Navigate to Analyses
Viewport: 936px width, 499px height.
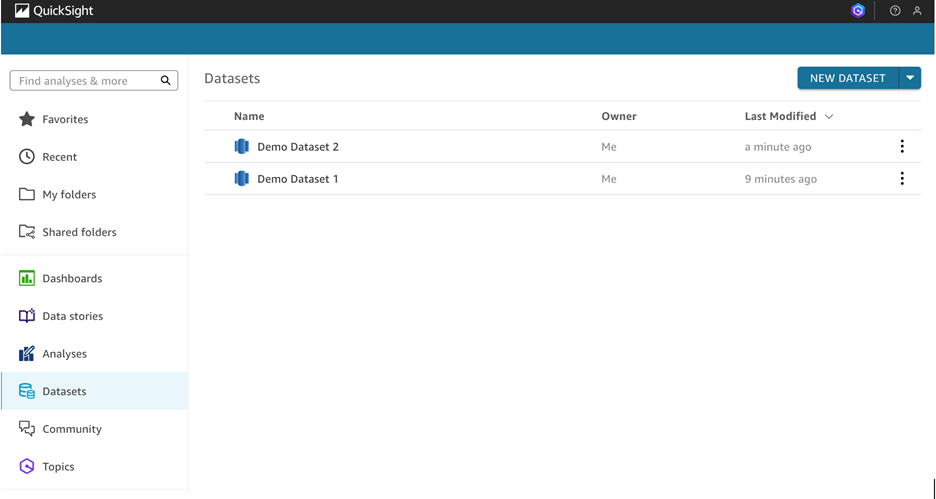[64, 354]
